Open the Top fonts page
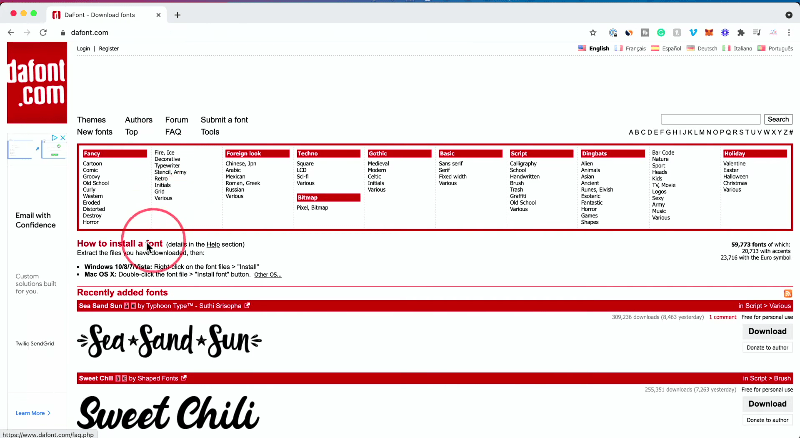 pyautogui.click(x=132, y=132)
